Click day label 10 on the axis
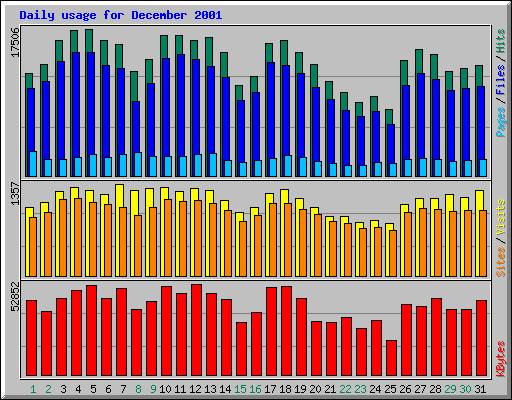512x400 pixels. (x=165, y=389)
